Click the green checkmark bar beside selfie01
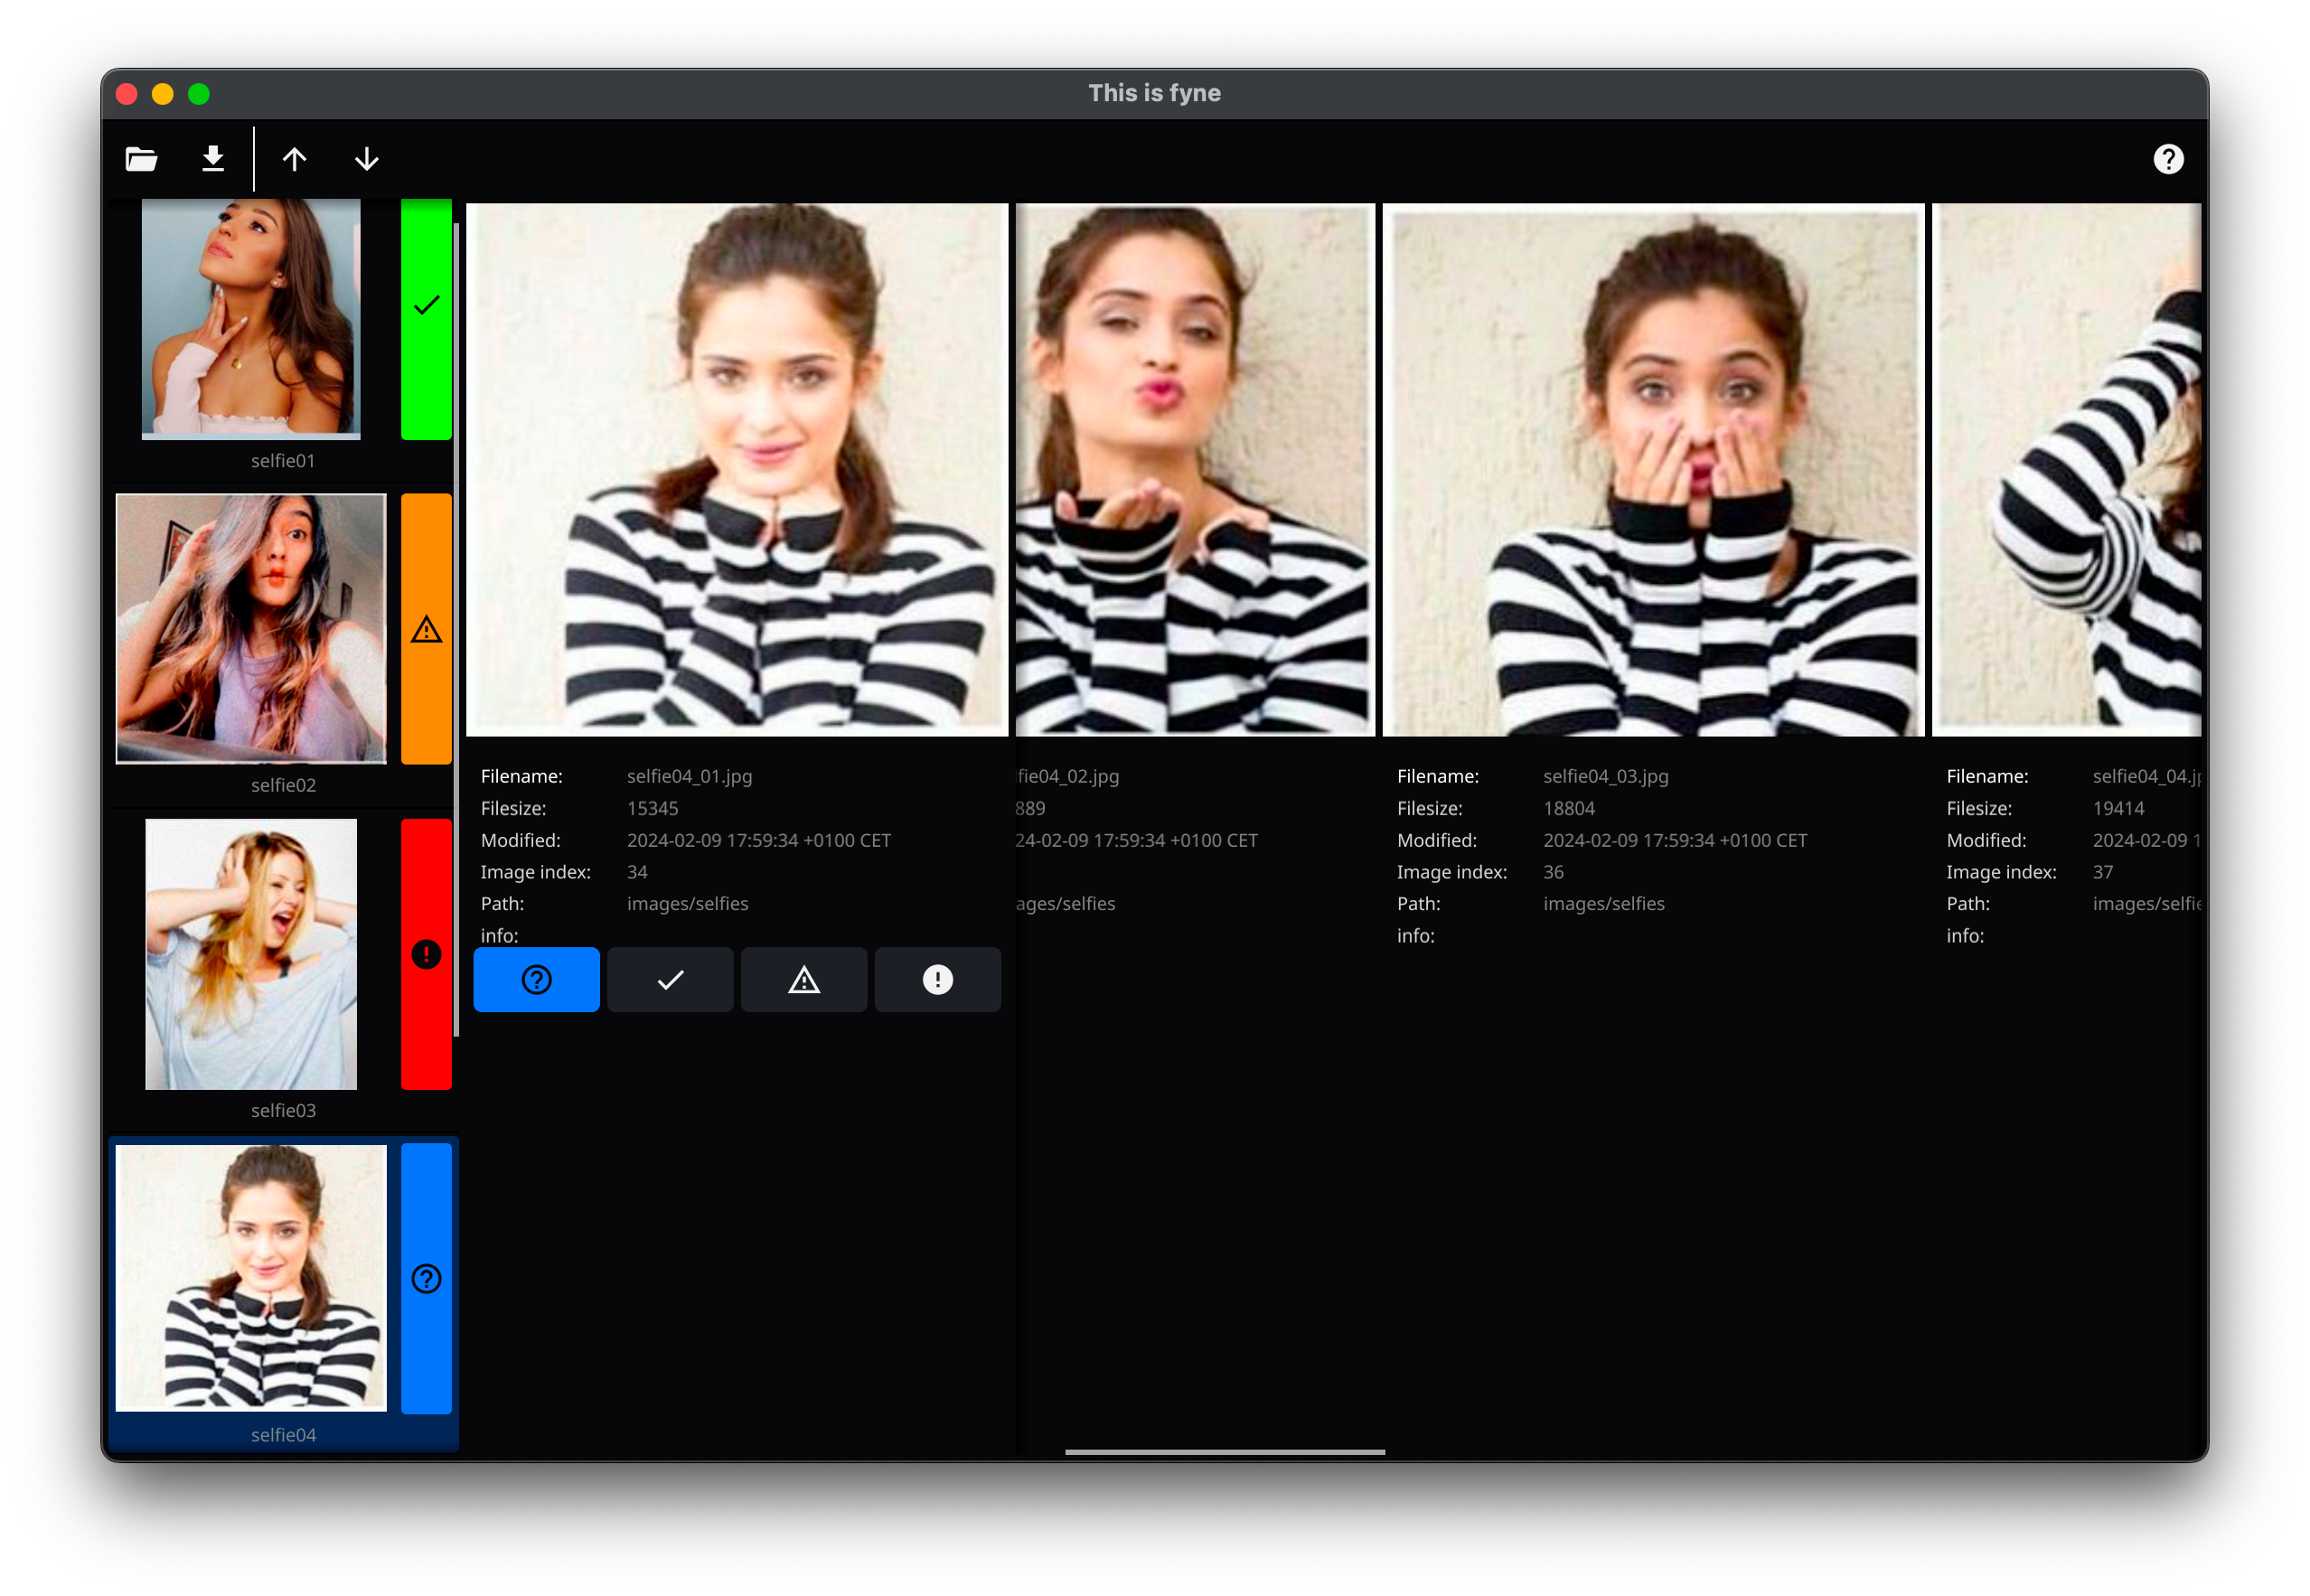Screen dimensions: 2310x1596 coord(426,318)
